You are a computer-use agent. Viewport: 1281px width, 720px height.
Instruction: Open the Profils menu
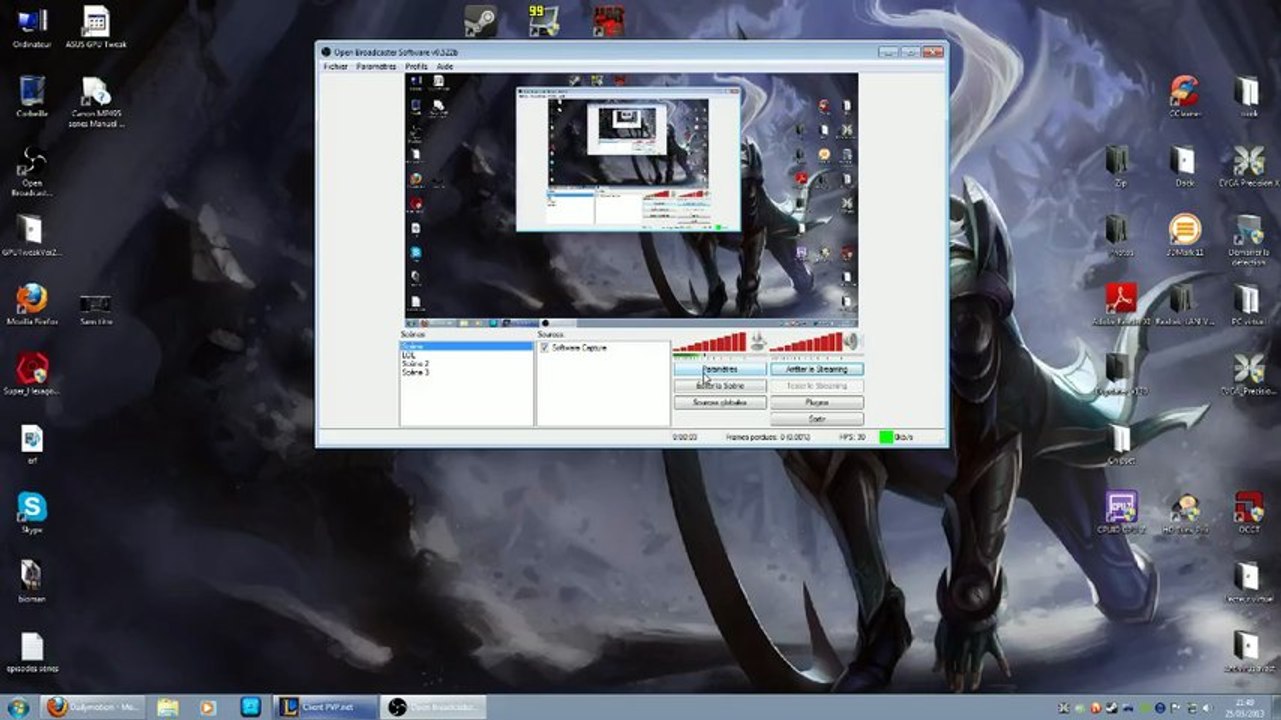[x=416, y=66]
